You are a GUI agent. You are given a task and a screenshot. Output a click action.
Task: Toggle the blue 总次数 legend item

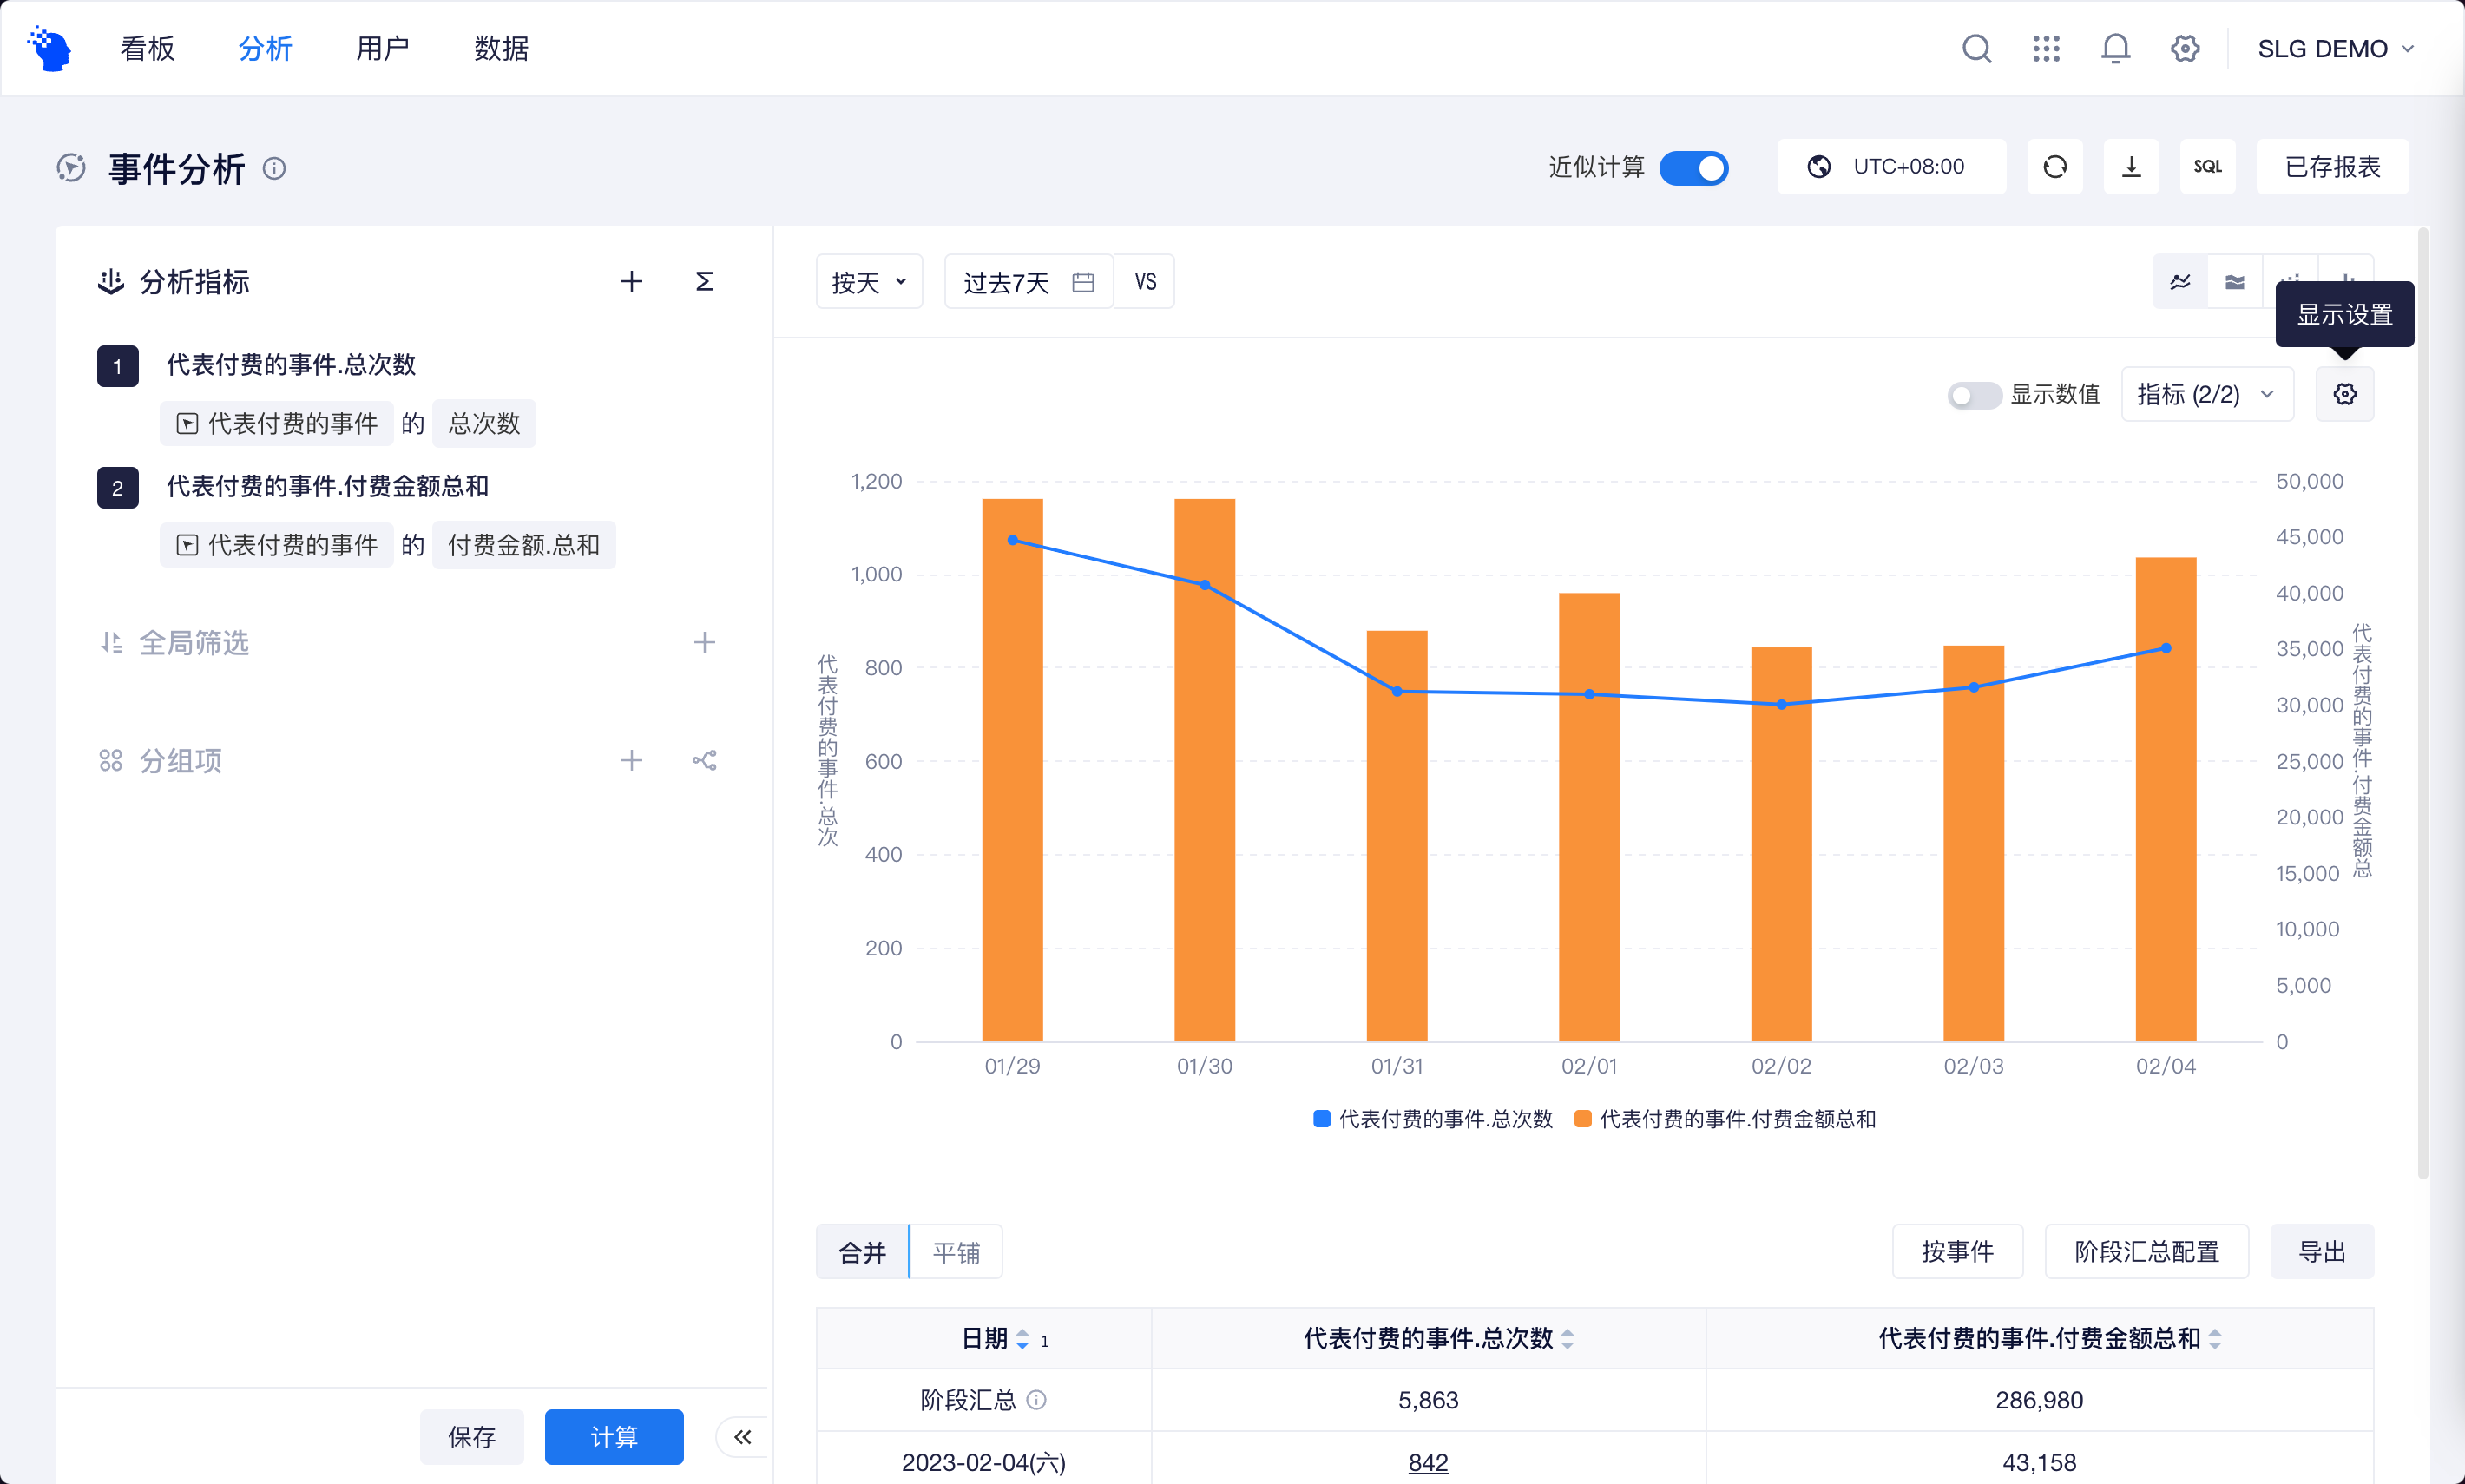coord(1432,1119)
